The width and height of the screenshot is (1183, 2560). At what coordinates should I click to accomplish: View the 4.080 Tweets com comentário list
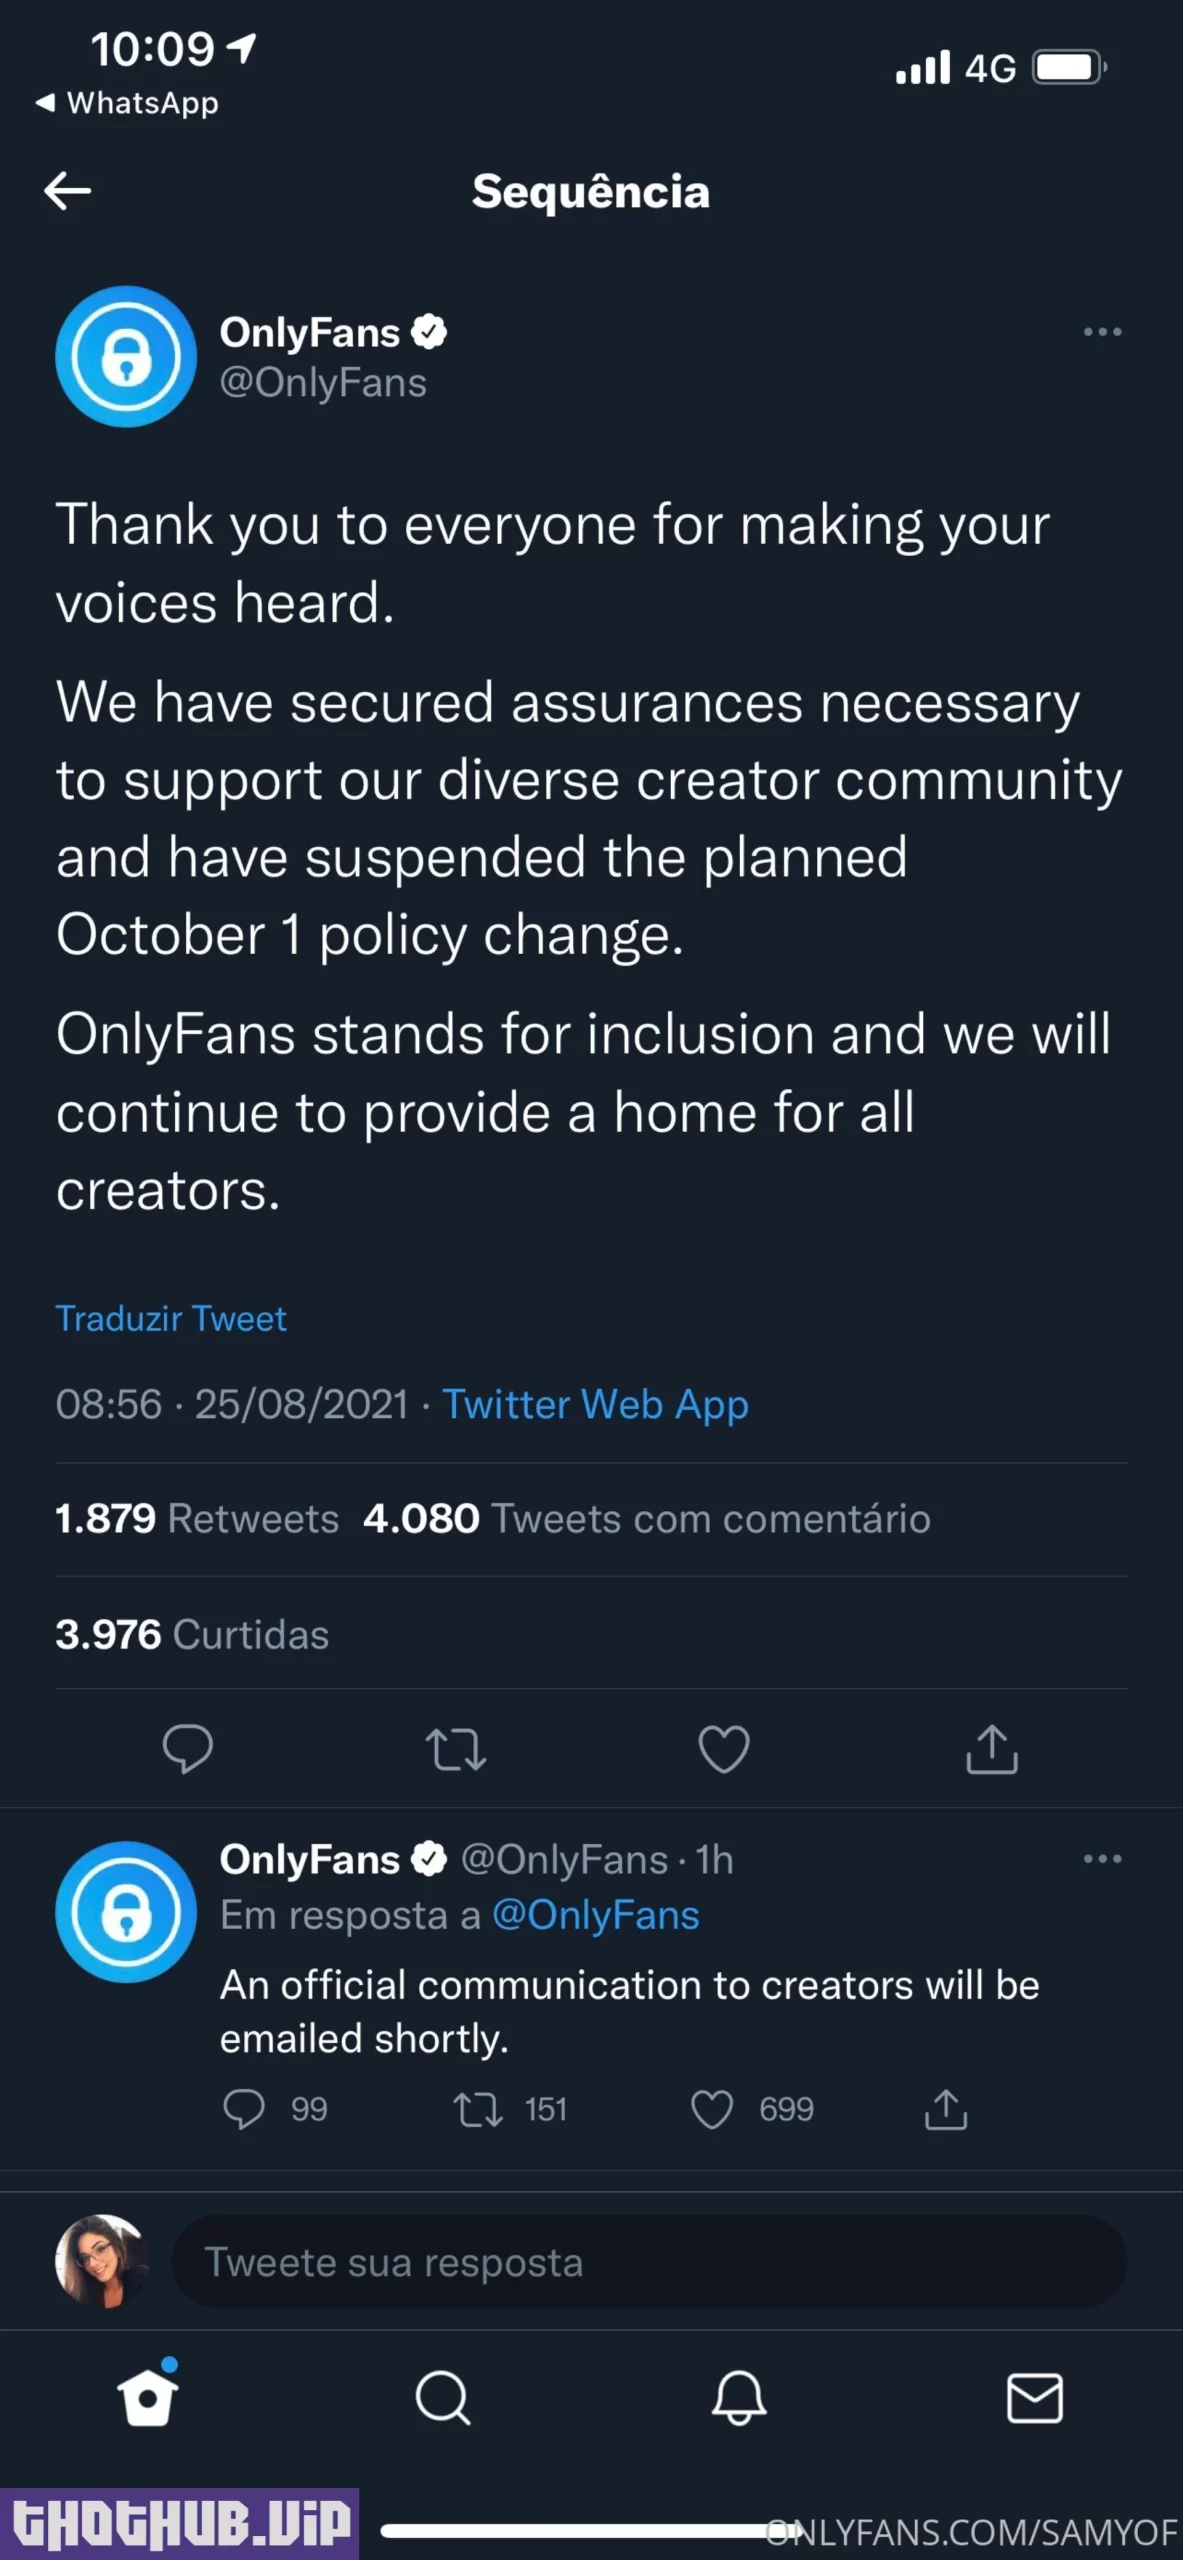[646, 1518]
